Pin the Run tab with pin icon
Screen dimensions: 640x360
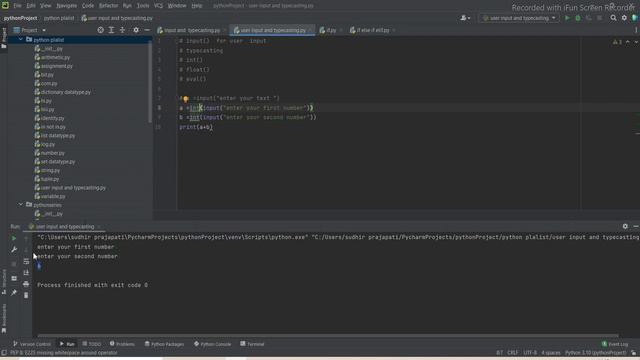14,293
